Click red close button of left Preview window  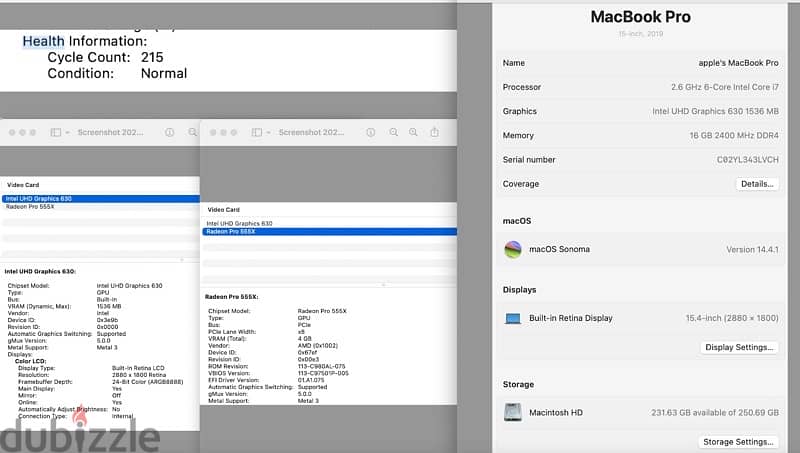pyautogui.click(x=12, y=133)
